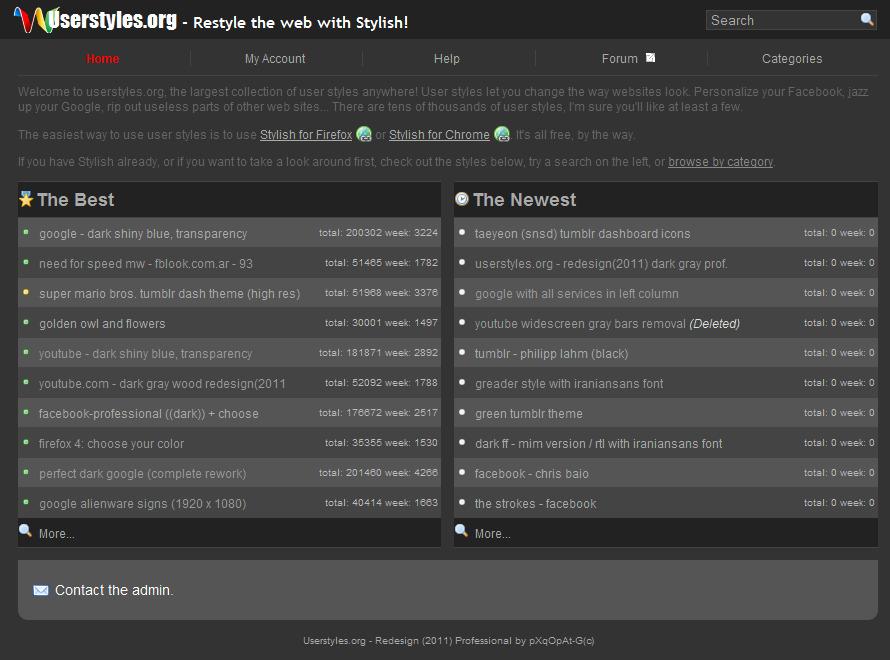Open green tumblr theme style
890x660 pixels.
[528, 414]
